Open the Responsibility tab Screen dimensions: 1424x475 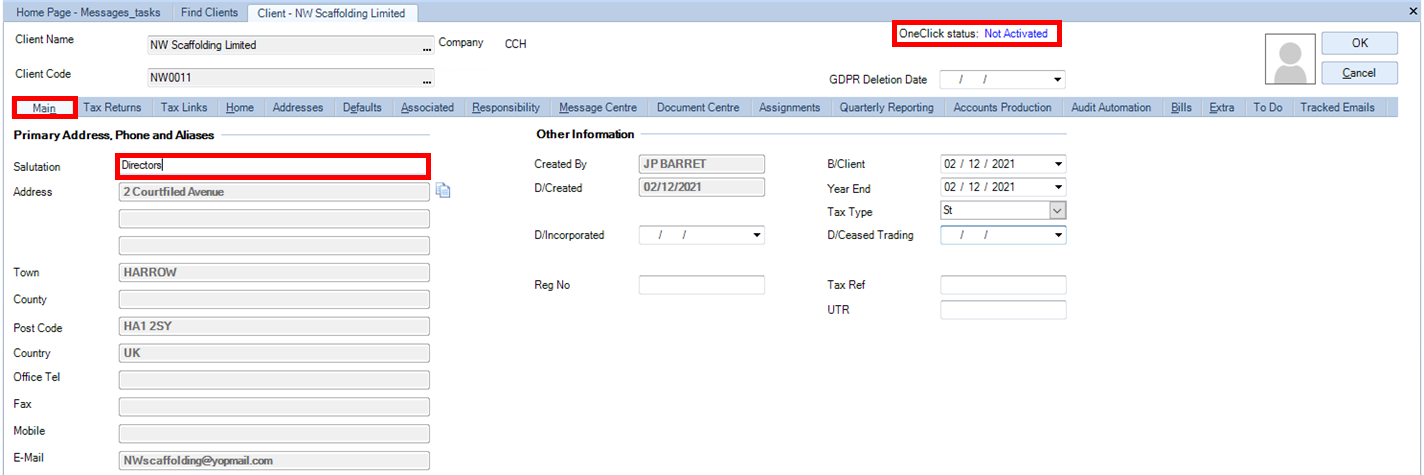(x=506, y=107)
